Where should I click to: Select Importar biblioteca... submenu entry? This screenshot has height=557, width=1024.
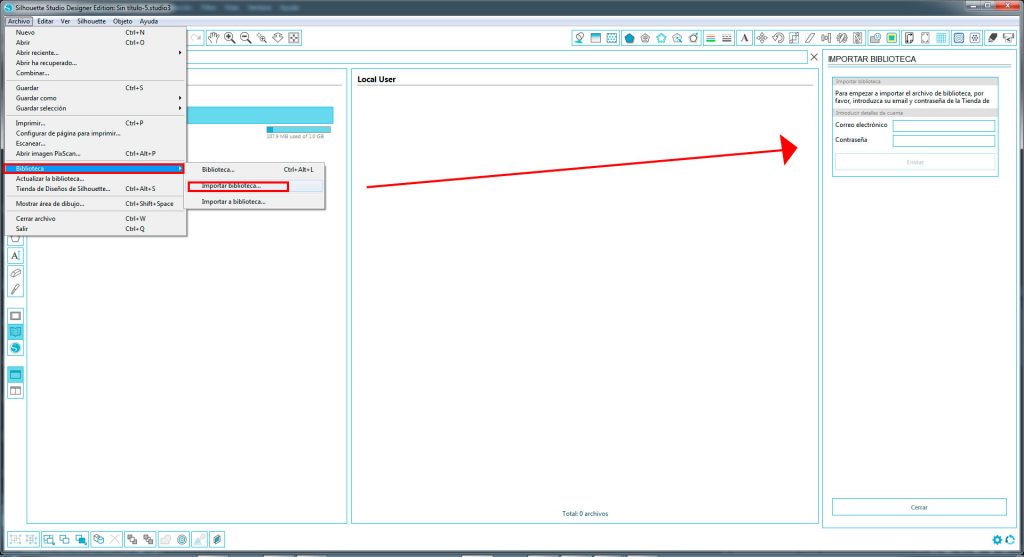click(x=255, y=186)
